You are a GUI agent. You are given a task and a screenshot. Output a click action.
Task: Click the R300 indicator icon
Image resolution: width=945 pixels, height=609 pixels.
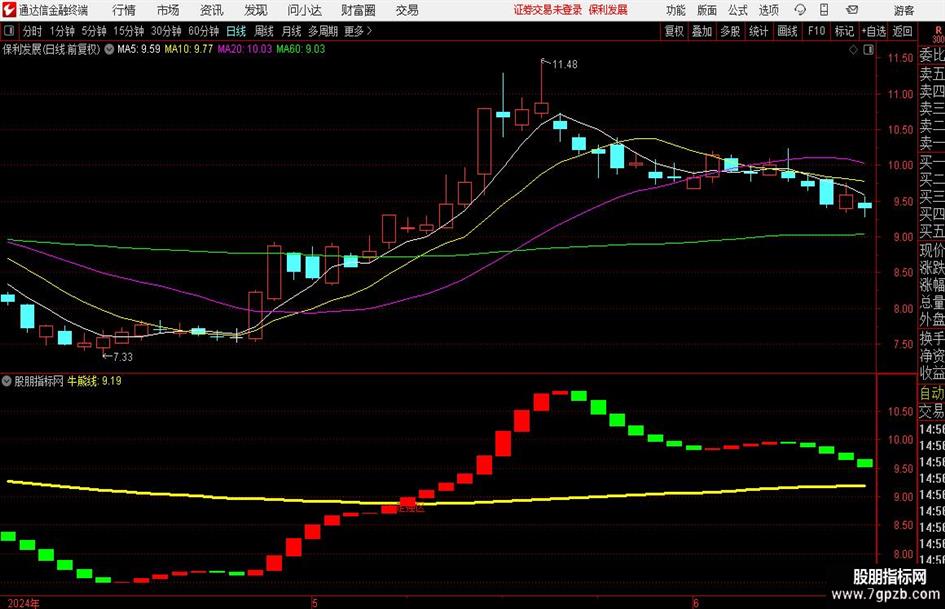938,34
